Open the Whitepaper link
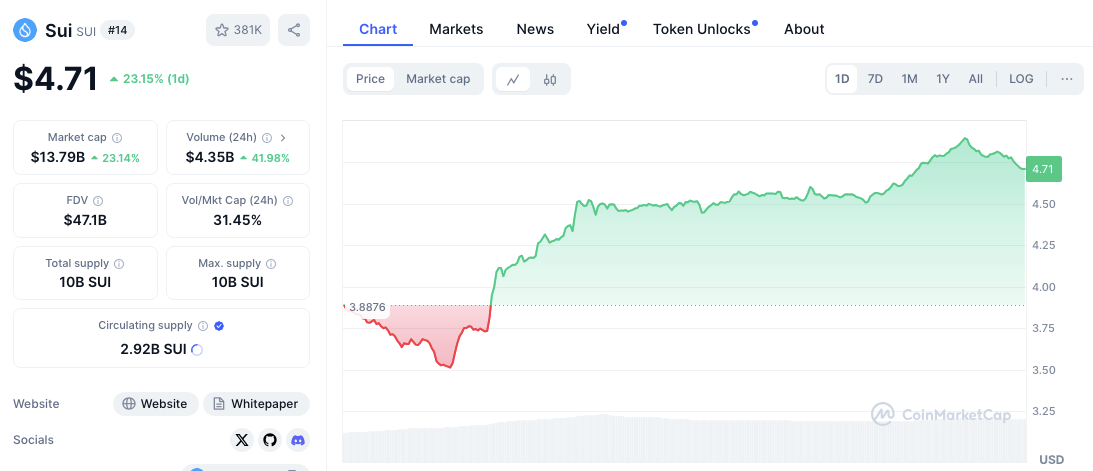 click(x=256, y=404)
